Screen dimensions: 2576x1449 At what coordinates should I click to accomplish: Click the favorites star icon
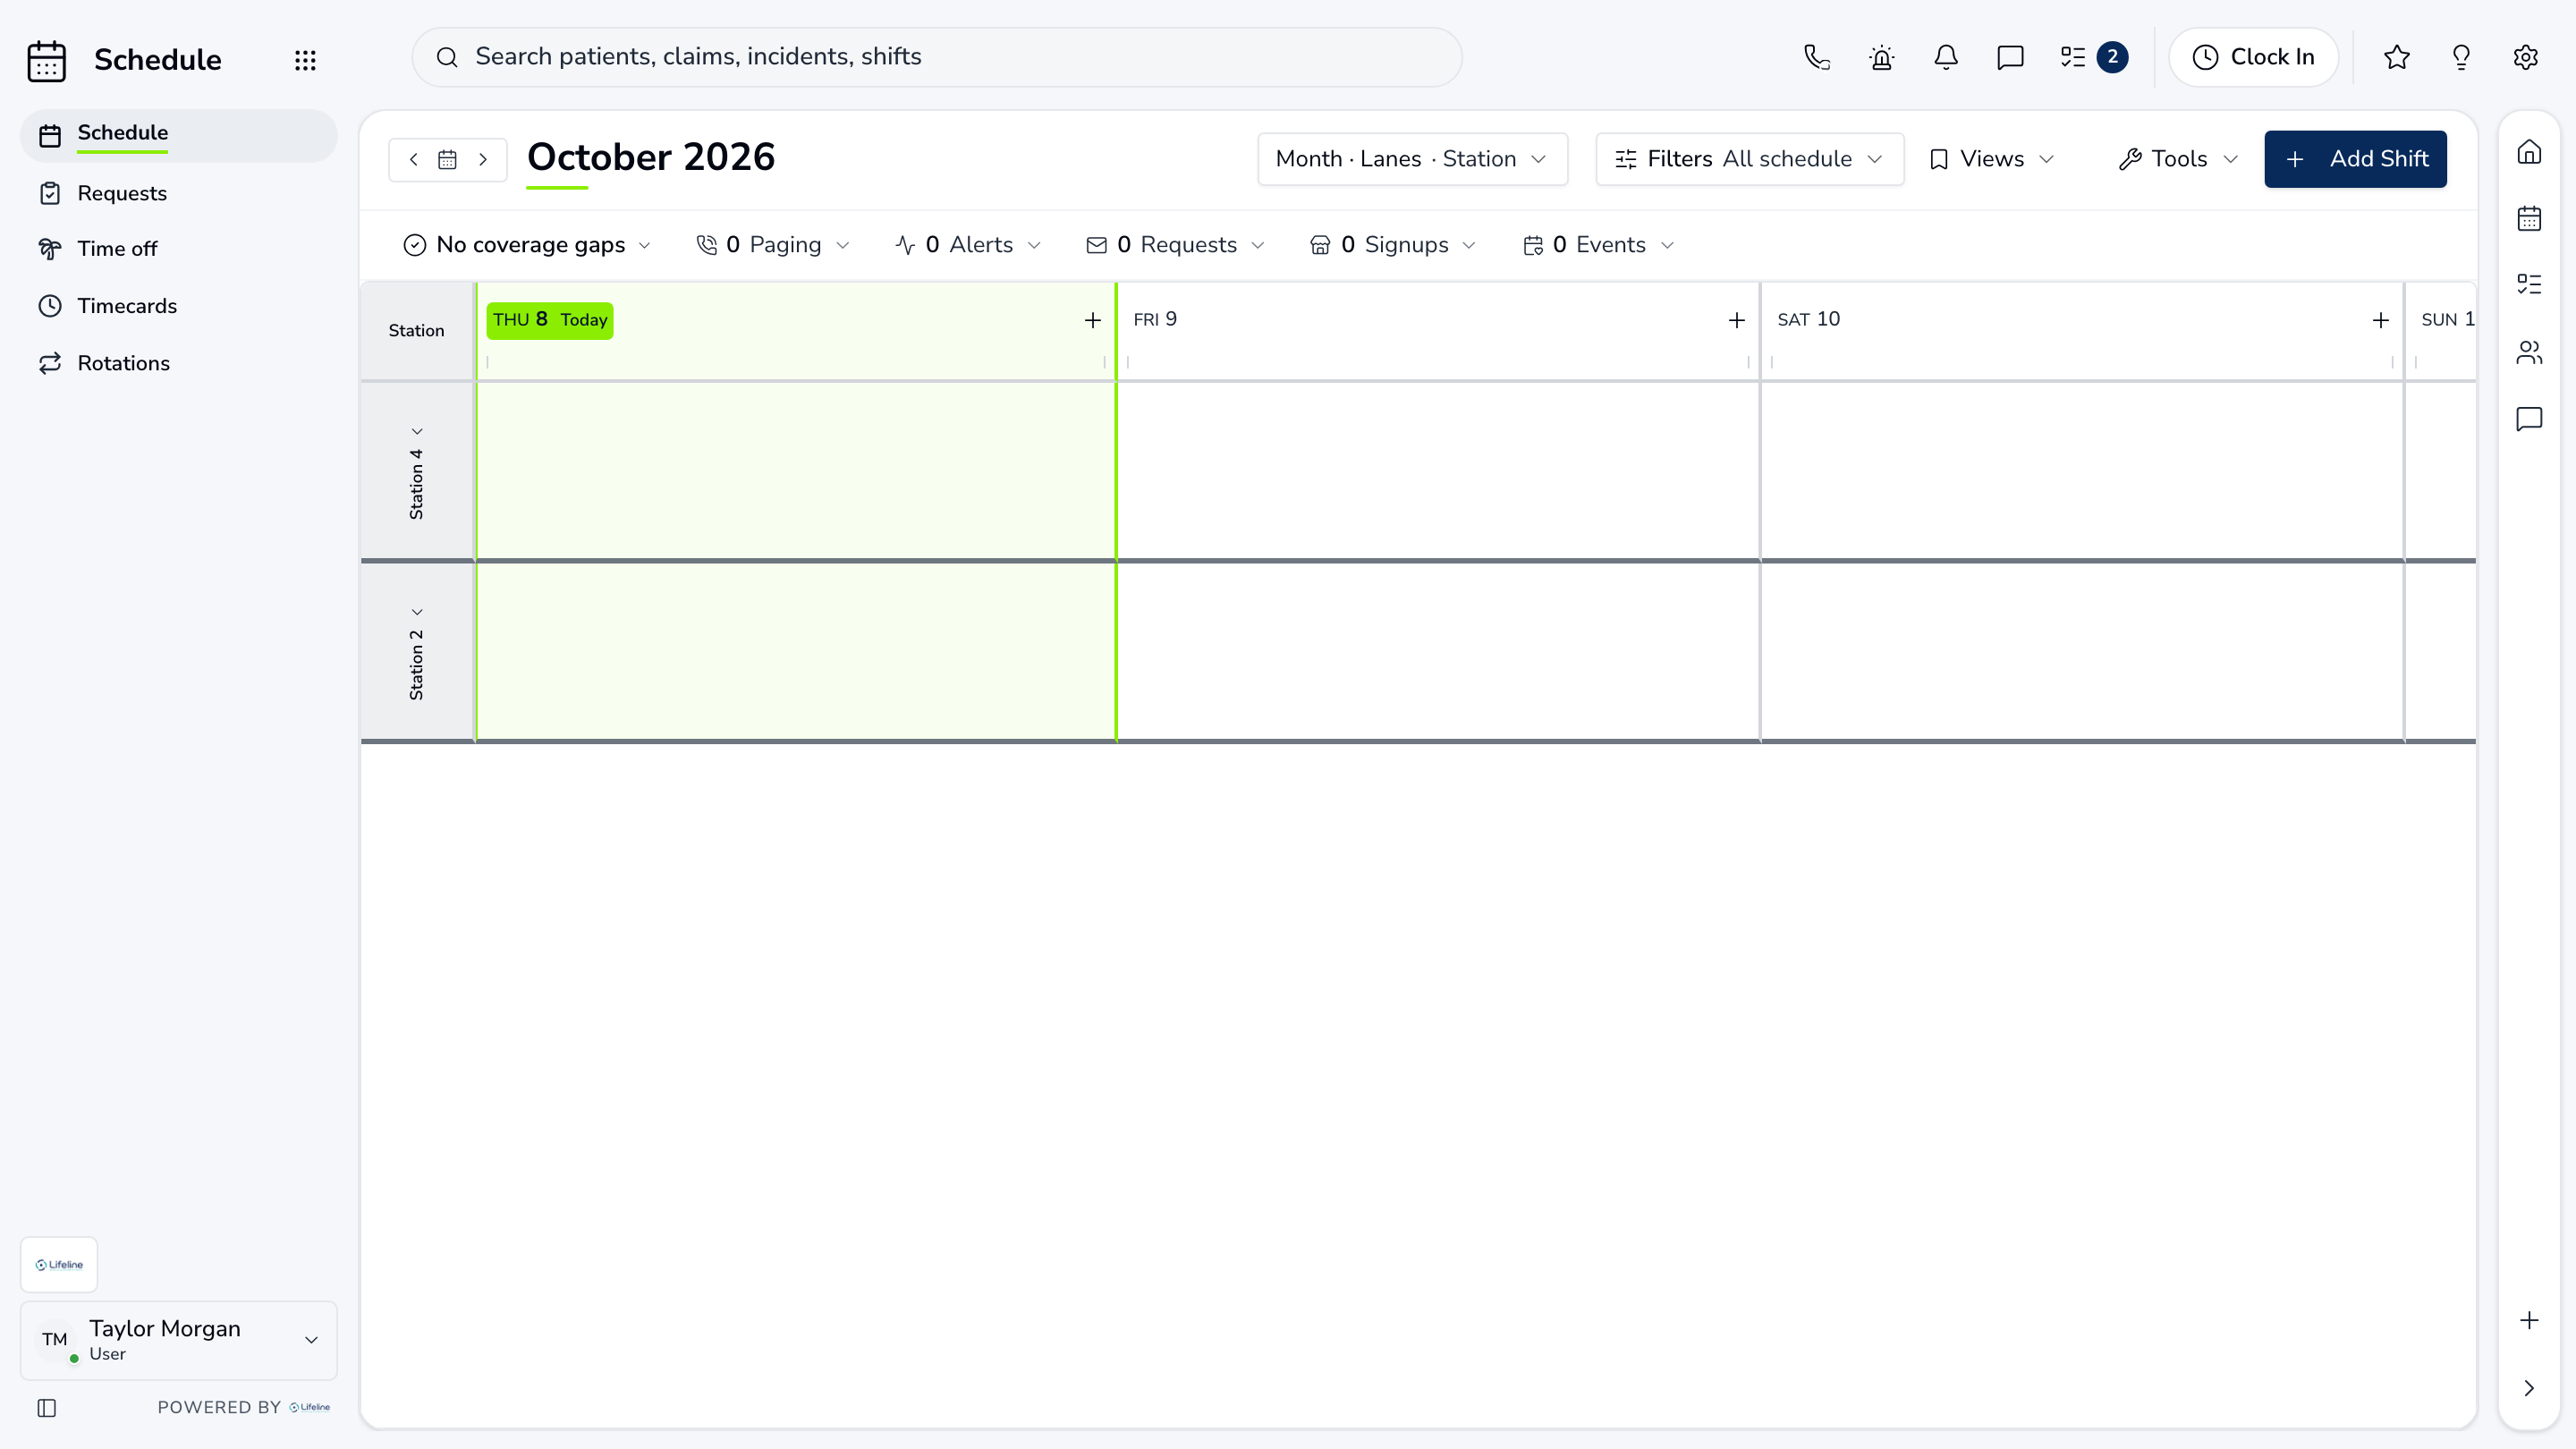tap(2397, 57)
